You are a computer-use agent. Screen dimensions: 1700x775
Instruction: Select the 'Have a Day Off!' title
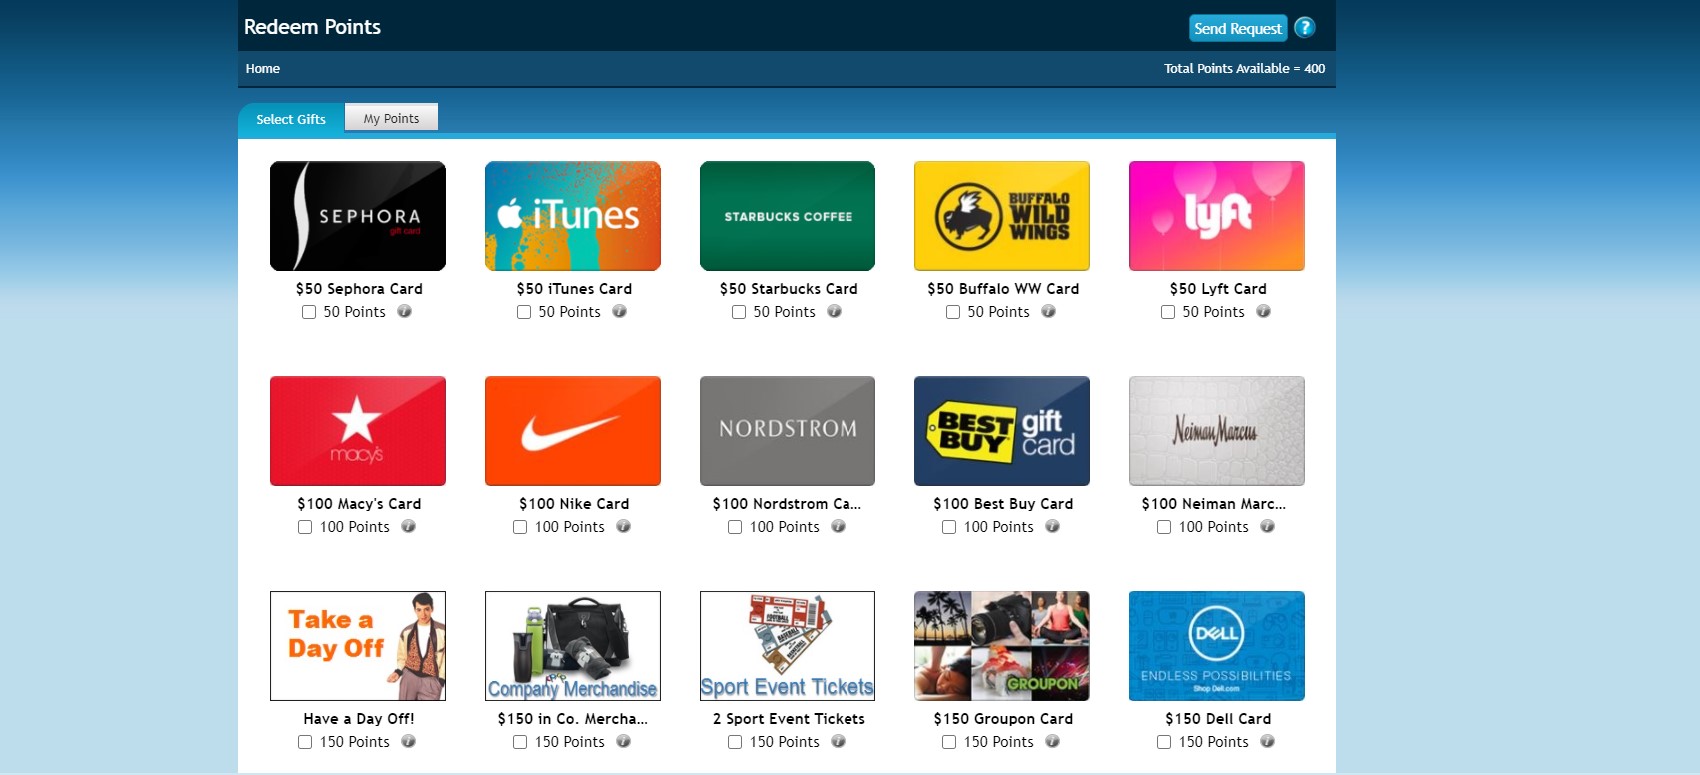coord(359,719)
